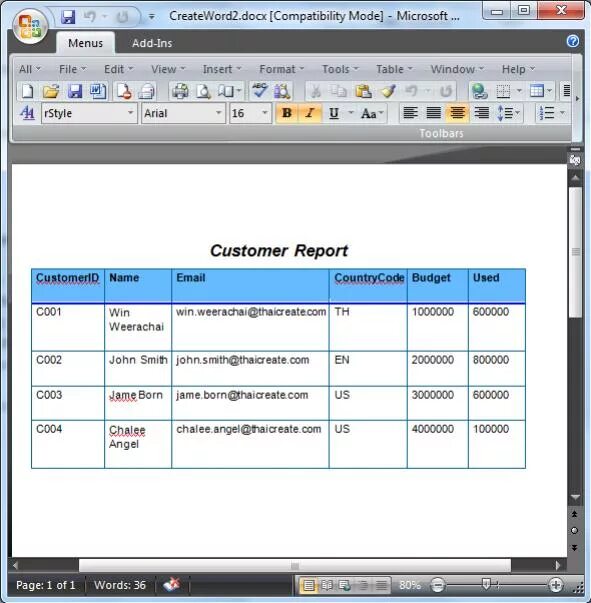Click the Quick Print printer icon

[180, 92]
